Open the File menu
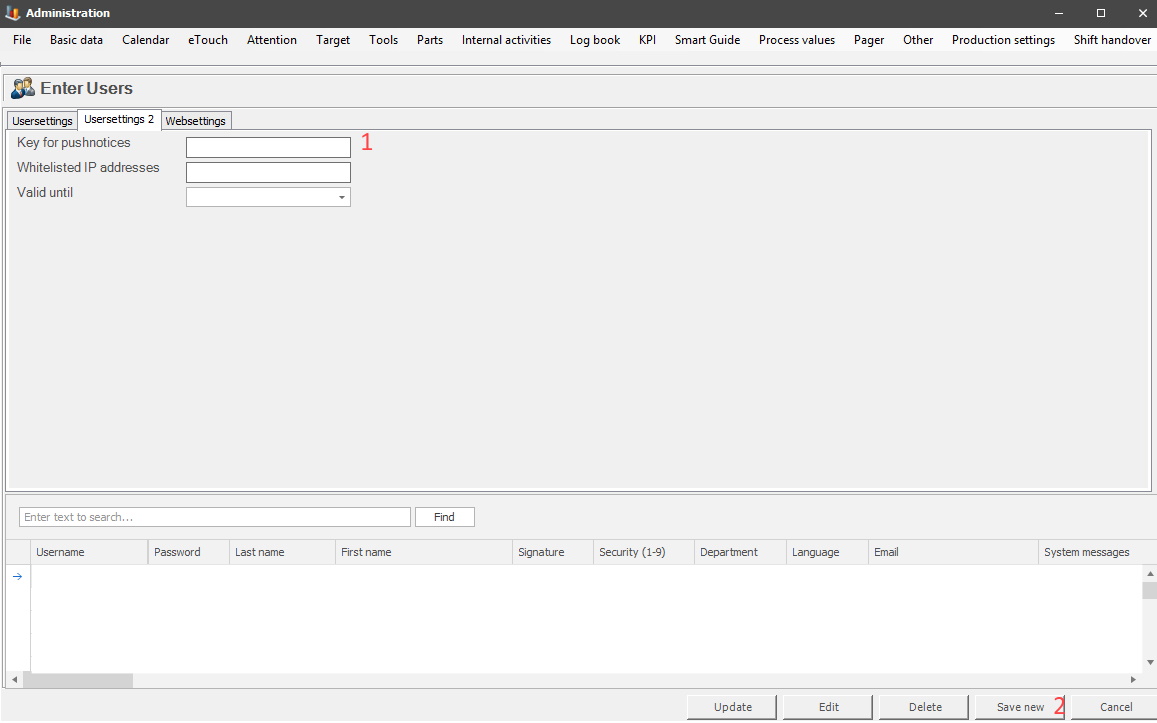This screenshot has width=1157, height=723. pos(22,40)
